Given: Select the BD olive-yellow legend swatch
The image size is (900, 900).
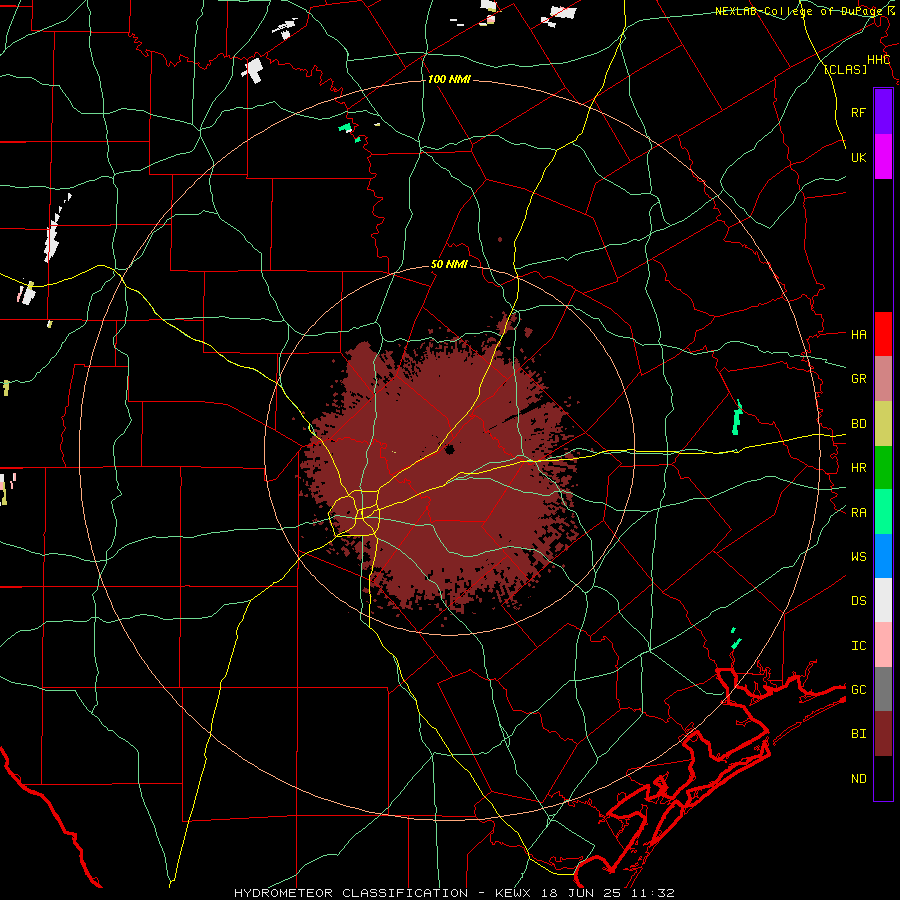Looking at the screenshot, I should pos(883,424).
